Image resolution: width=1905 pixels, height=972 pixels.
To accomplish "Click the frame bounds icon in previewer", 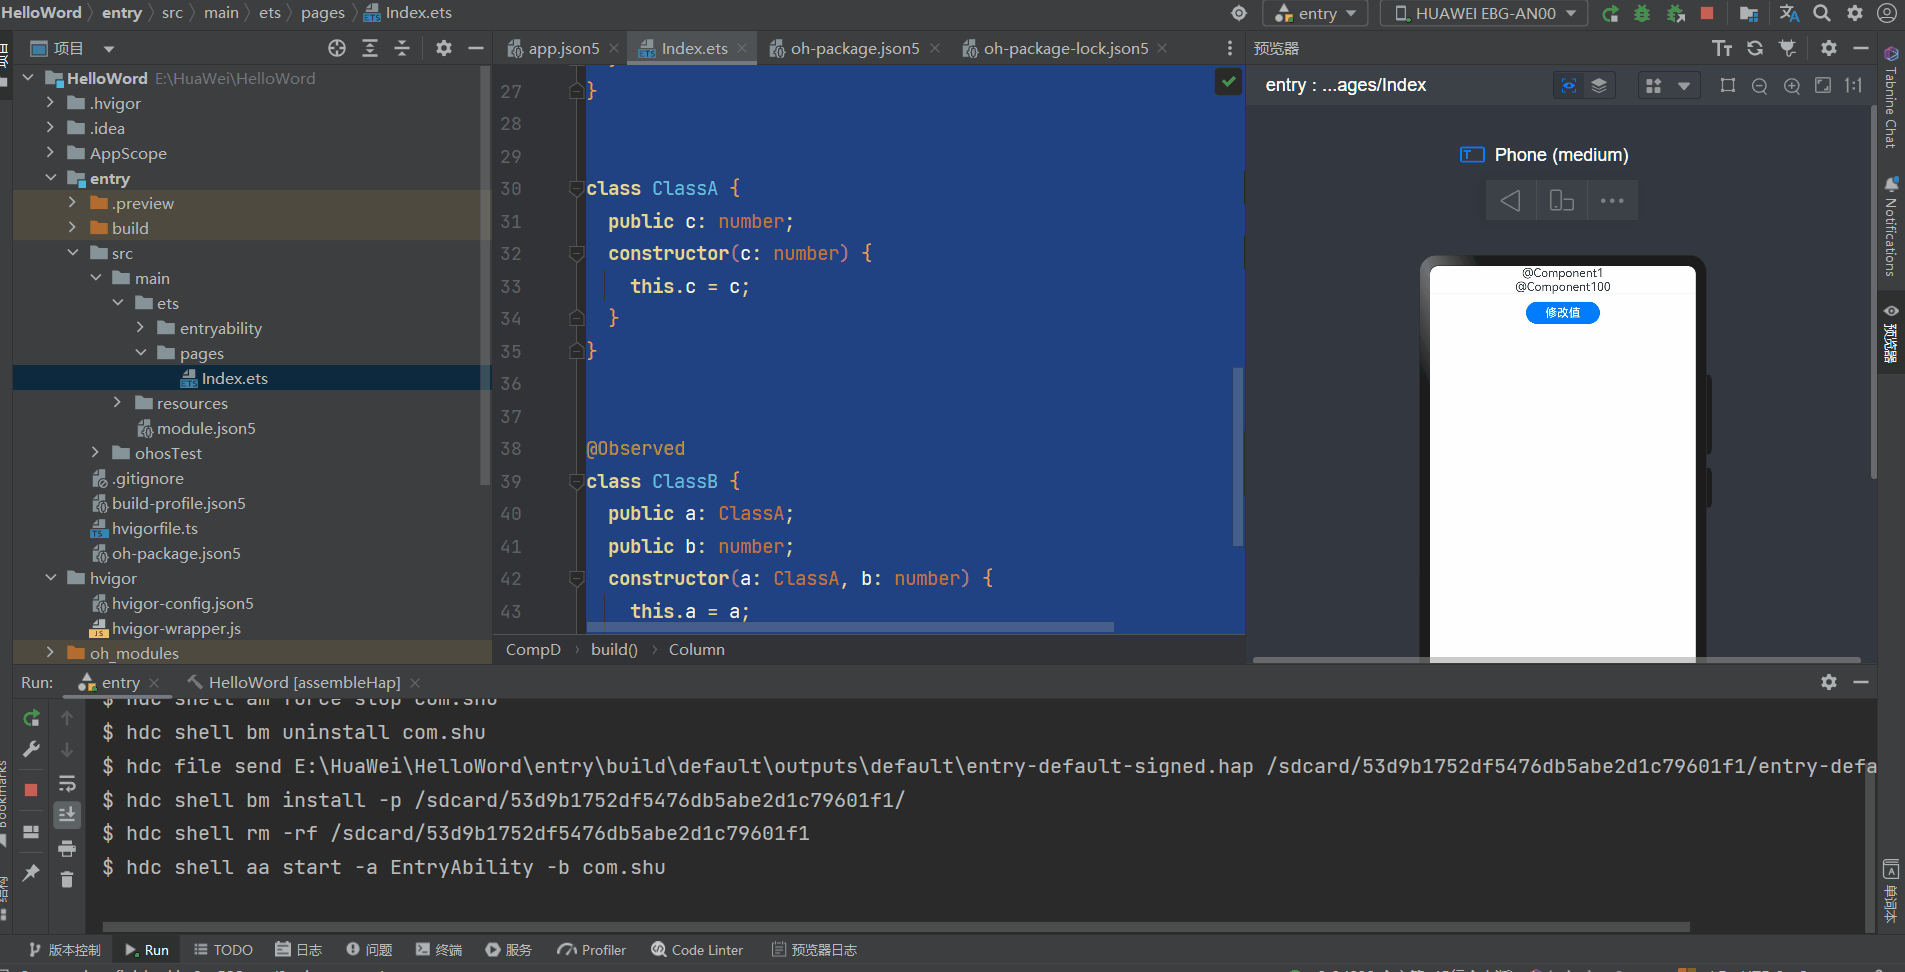I will [x=1728, y=86].
